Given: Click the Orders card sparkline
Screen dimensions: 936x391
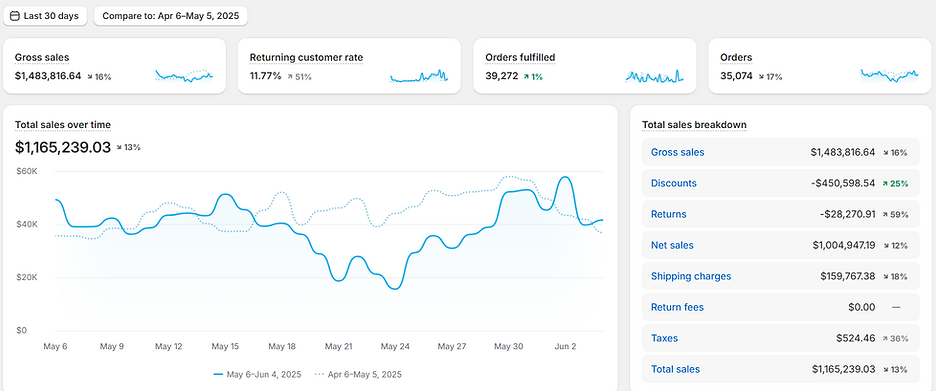Looking at the screenshot, I should [x=889, y=76].
